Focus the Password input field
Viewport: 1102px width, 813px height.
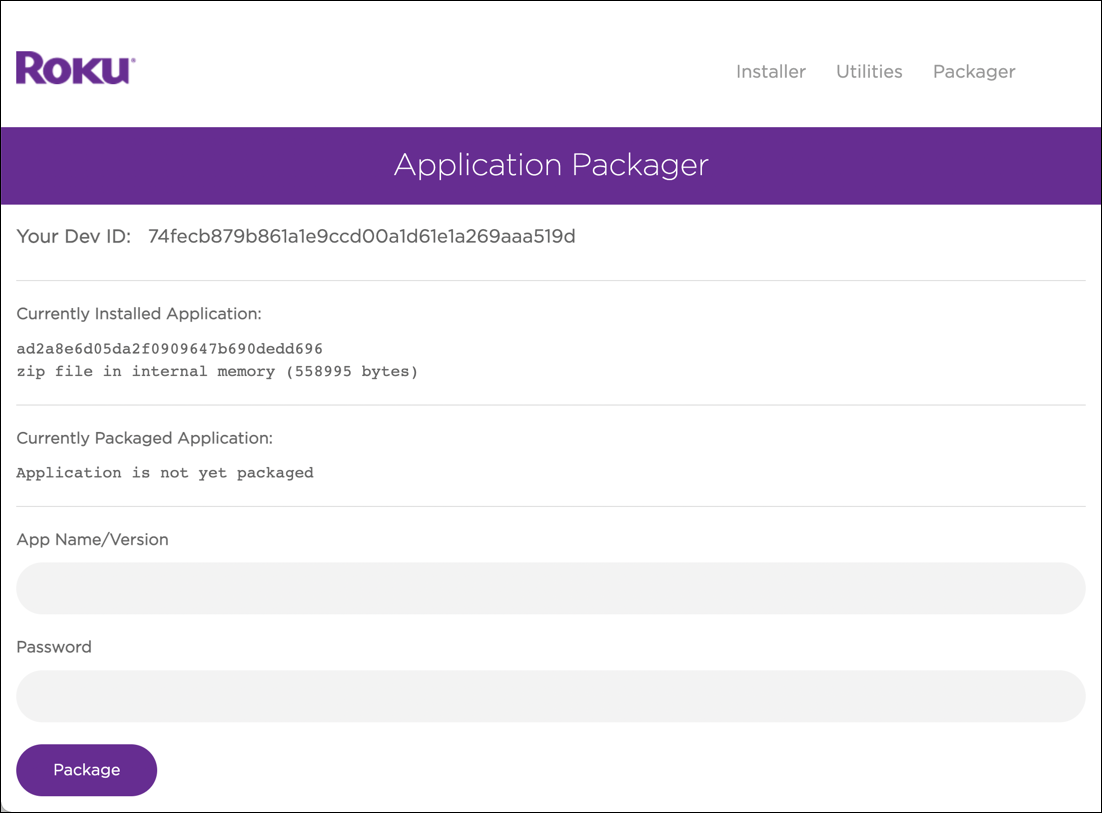coord(551,696)
